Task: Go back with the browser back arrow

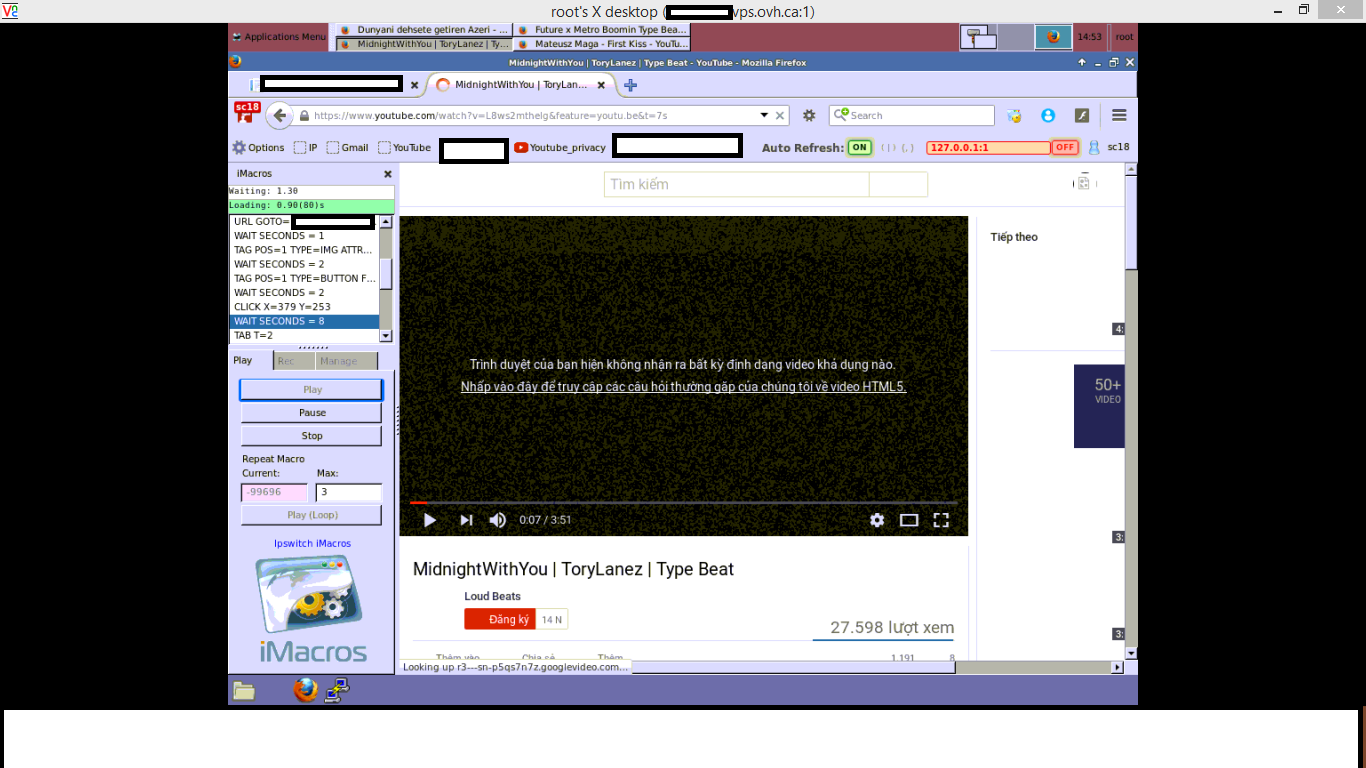Action: (280, 115)
